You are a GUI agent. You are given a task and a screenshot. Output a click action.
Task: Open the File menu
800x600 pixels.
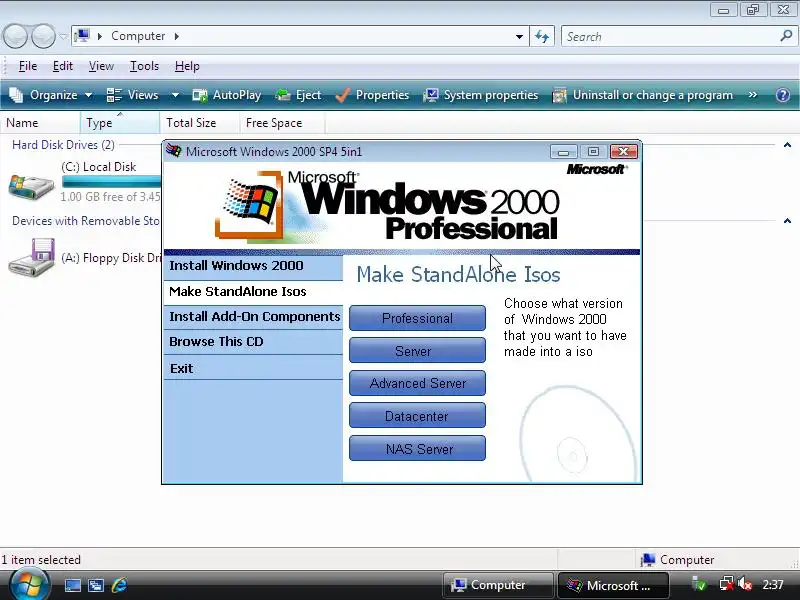pyautogui.click(x=28, y=66)
